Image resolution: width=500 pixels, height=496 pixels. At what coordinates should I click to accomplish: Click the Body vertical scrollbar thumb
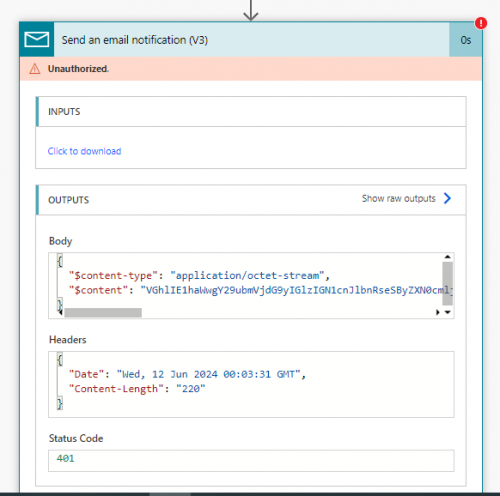(447, 283)
